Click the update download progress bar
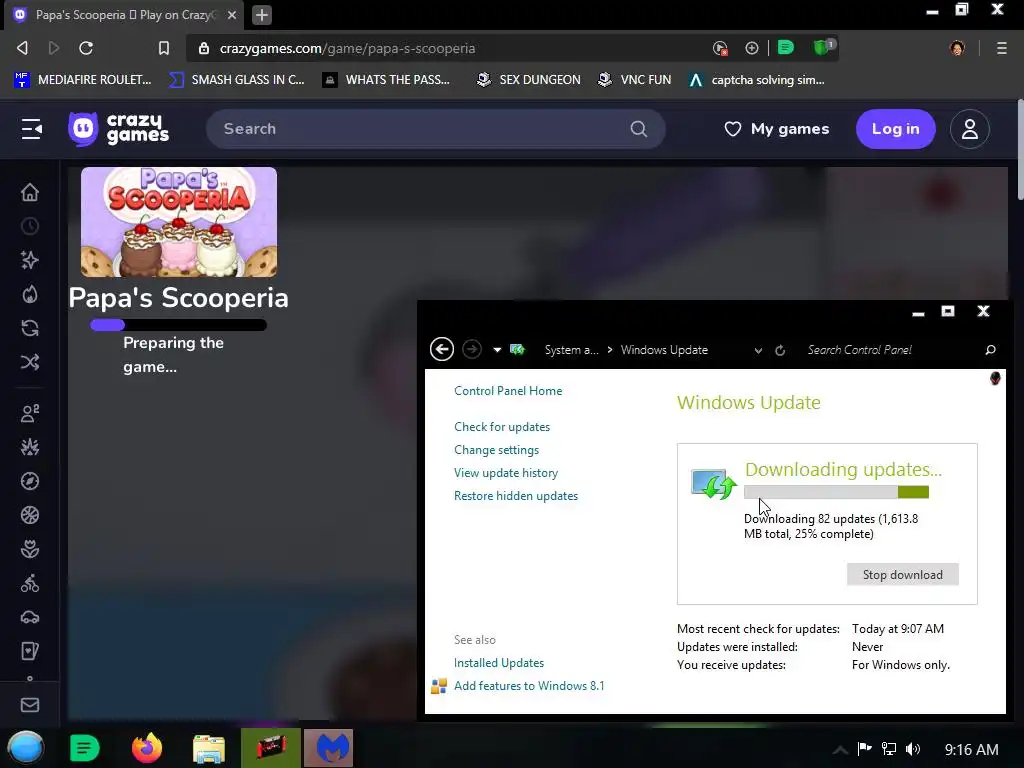Image resolution: width=1024 pixels, height=768 pixels. [x=836, y=492]
